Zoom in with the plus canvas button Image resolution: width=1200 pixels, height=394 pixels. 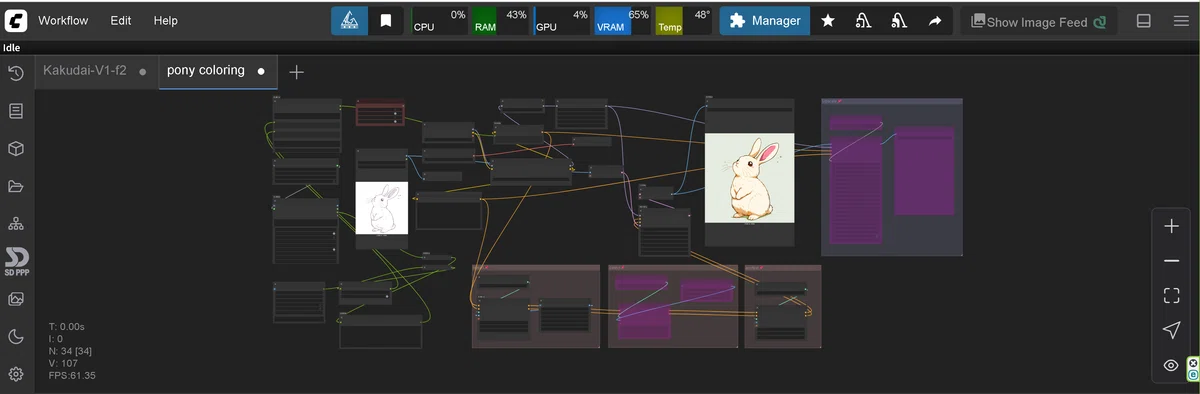point(1171,227)
